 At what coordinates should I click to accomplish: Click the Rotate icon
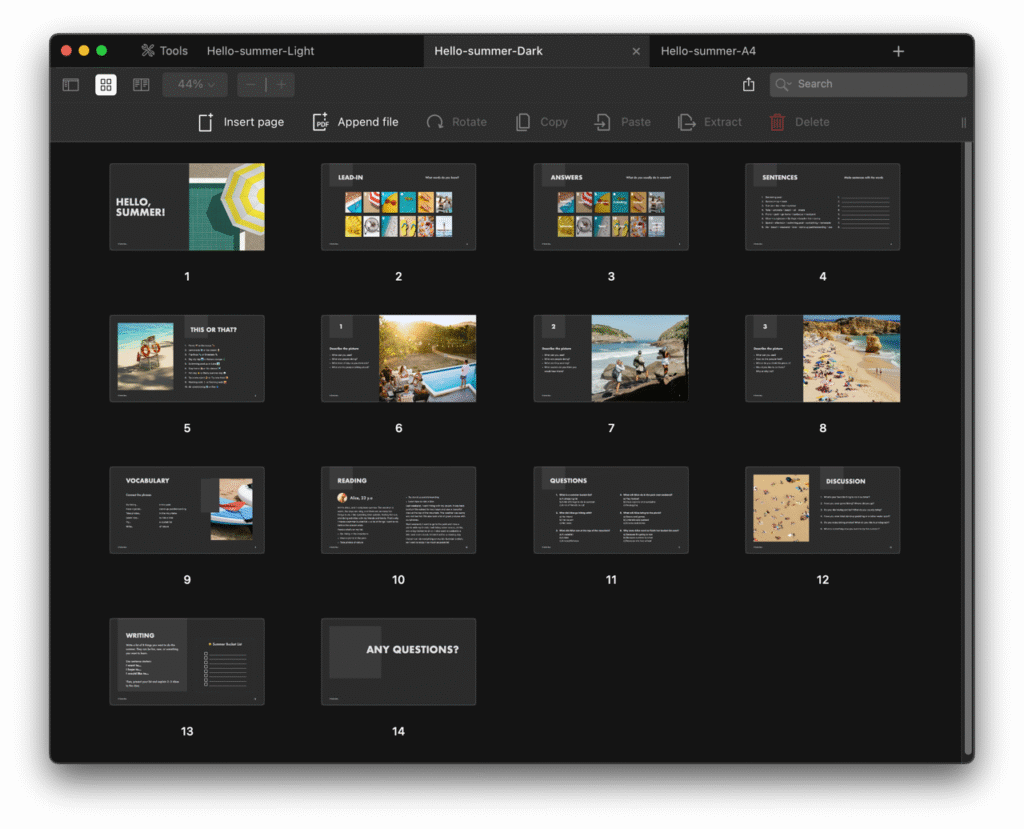coord(435,122)
